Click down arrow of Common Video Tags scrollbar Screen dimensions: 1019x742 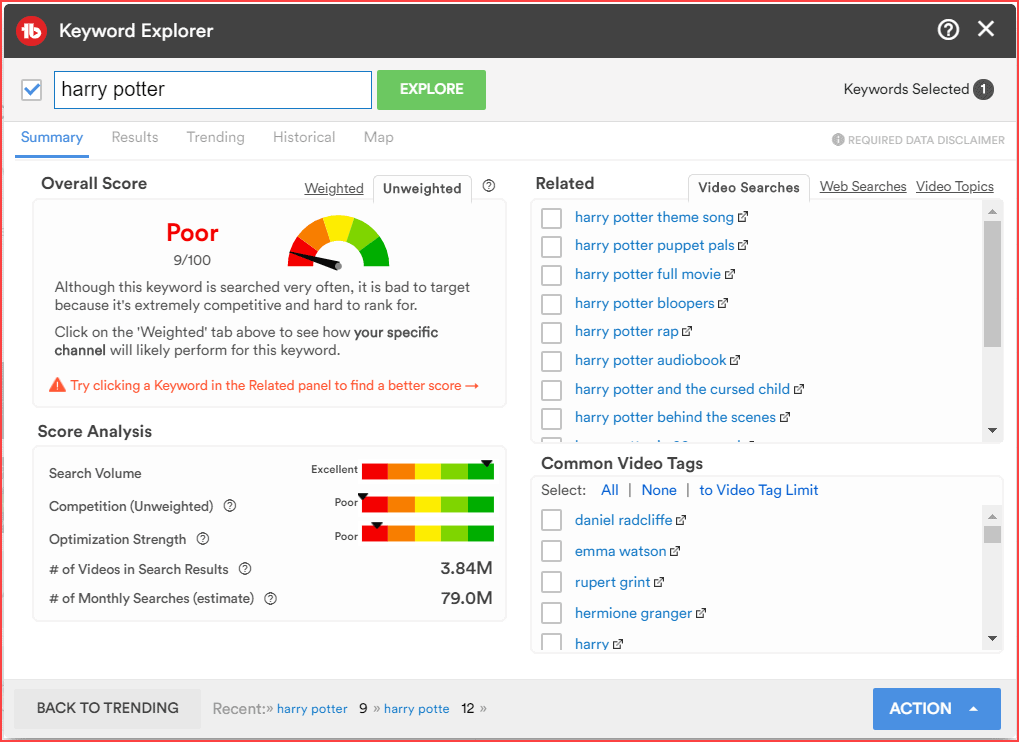[992, 639]
